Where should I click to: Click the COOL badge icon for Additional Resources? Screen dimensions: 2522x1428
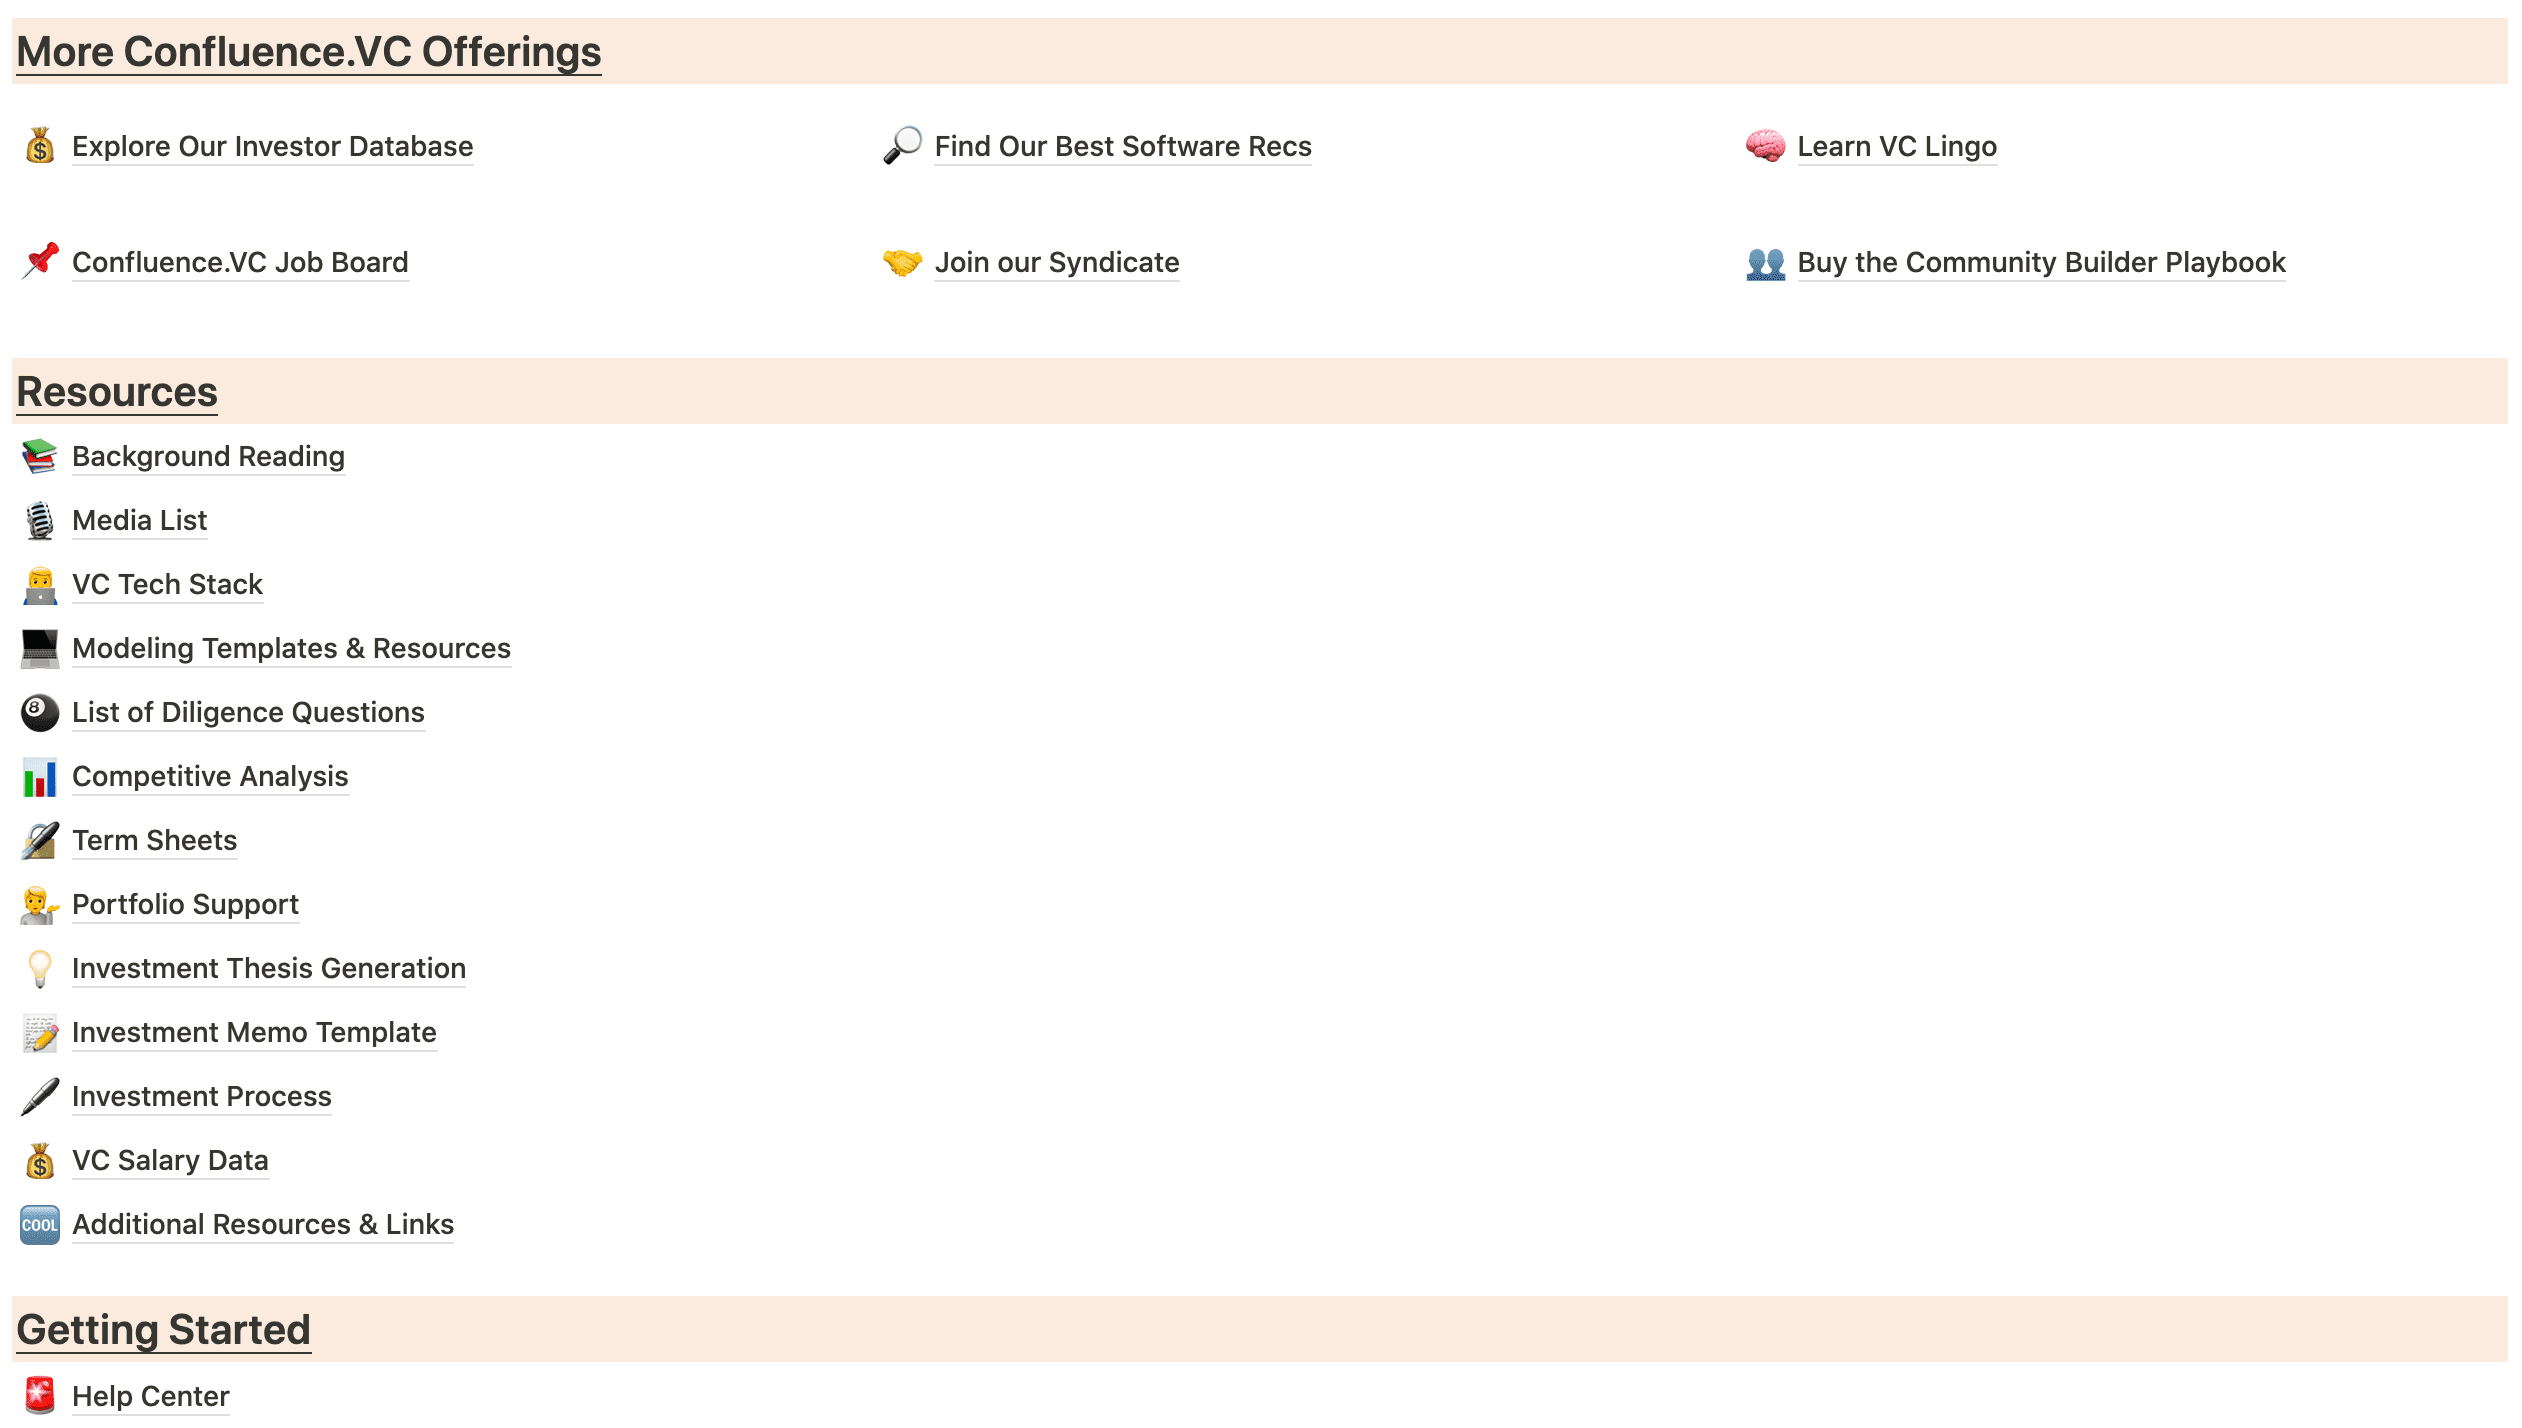pos(40,1224)
